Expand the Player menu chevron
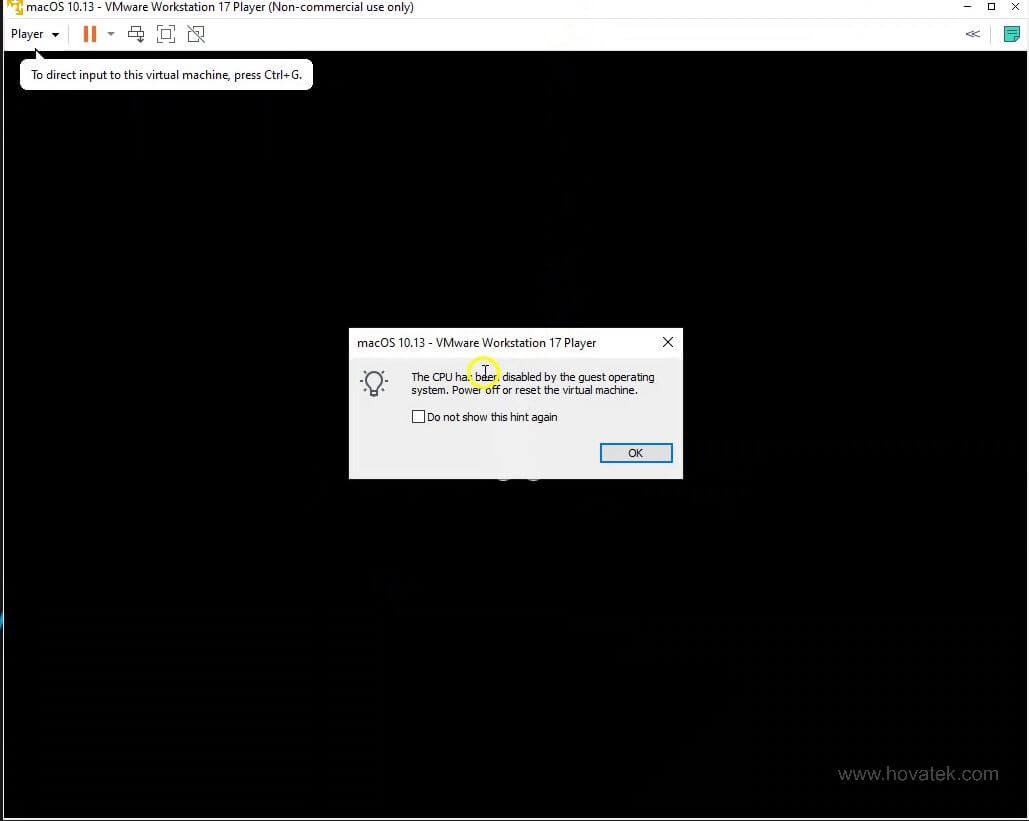Screen dimensions: 1029x821 pos(55,33)
